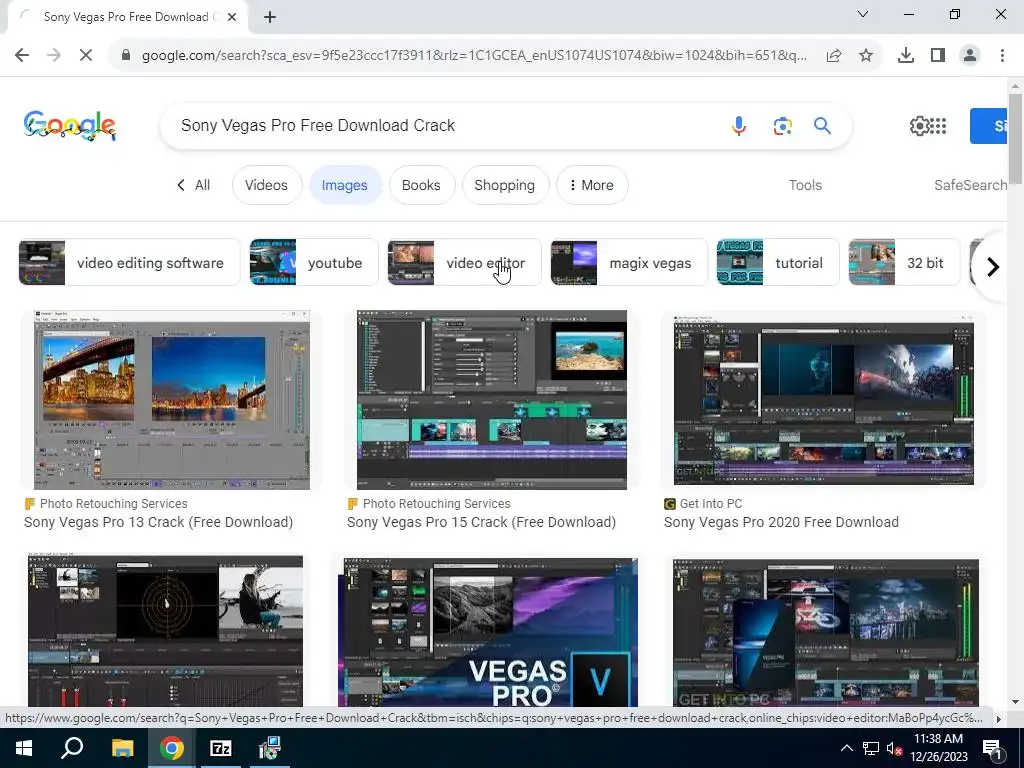Toggle the Chrome side panel icon
This screenshot has height=768, width=1024.
tap(938, 56)
